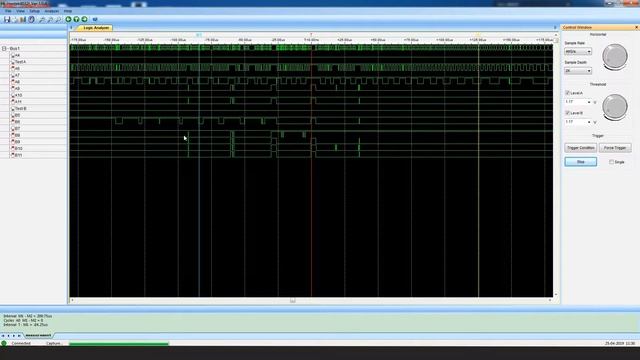Viewport: 640px width, 360px height.
Task: Open the Help menu
Action: [x=68, y=11]
